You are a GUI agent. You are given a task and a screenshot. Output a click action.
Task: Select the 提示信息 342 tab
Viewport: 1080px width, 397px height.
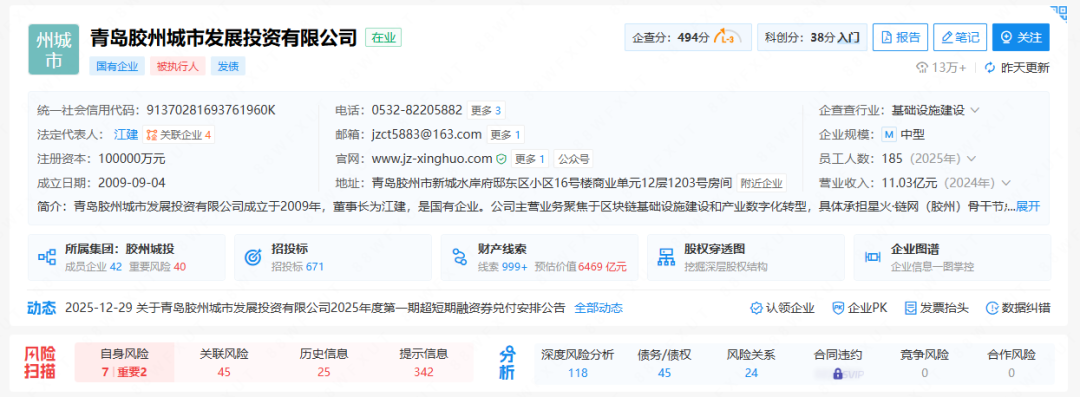click(x=424, y=363)
